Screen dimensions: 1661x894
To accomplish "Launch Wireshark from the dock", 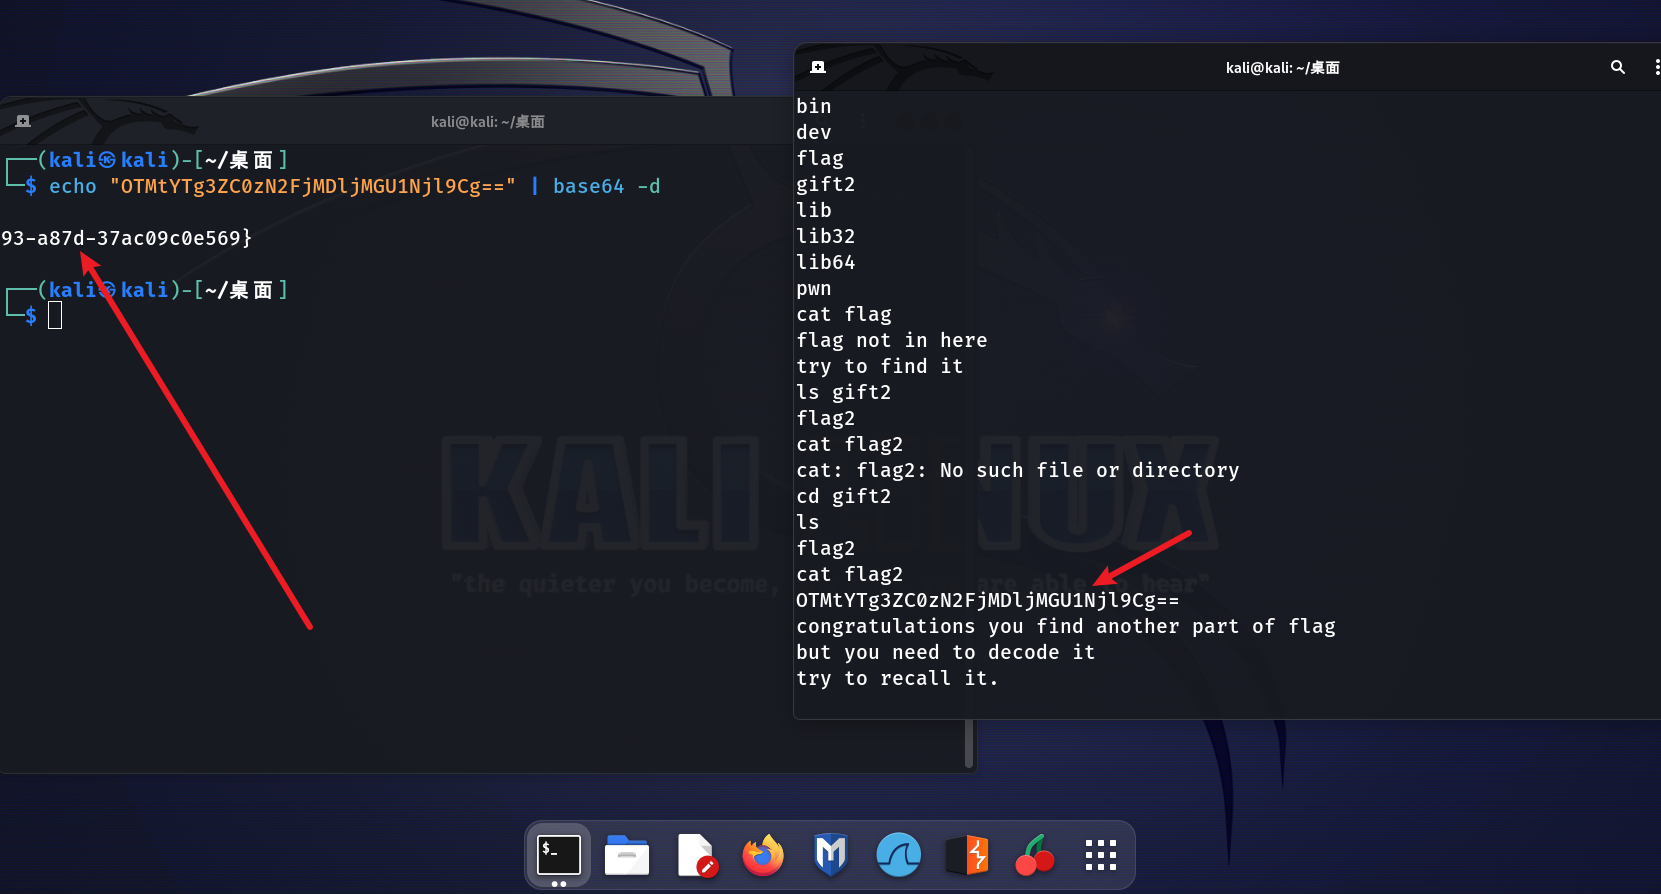I will (x=899, y=856).
